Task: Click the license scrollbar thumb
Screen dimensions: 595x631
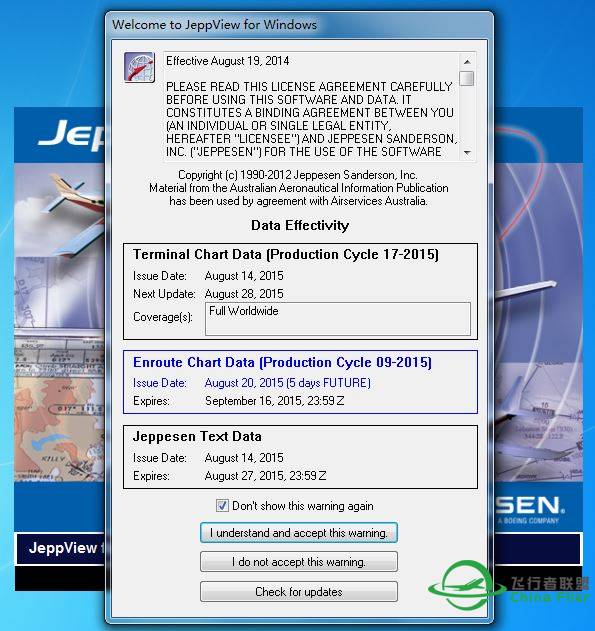Action: coord(467,78)
